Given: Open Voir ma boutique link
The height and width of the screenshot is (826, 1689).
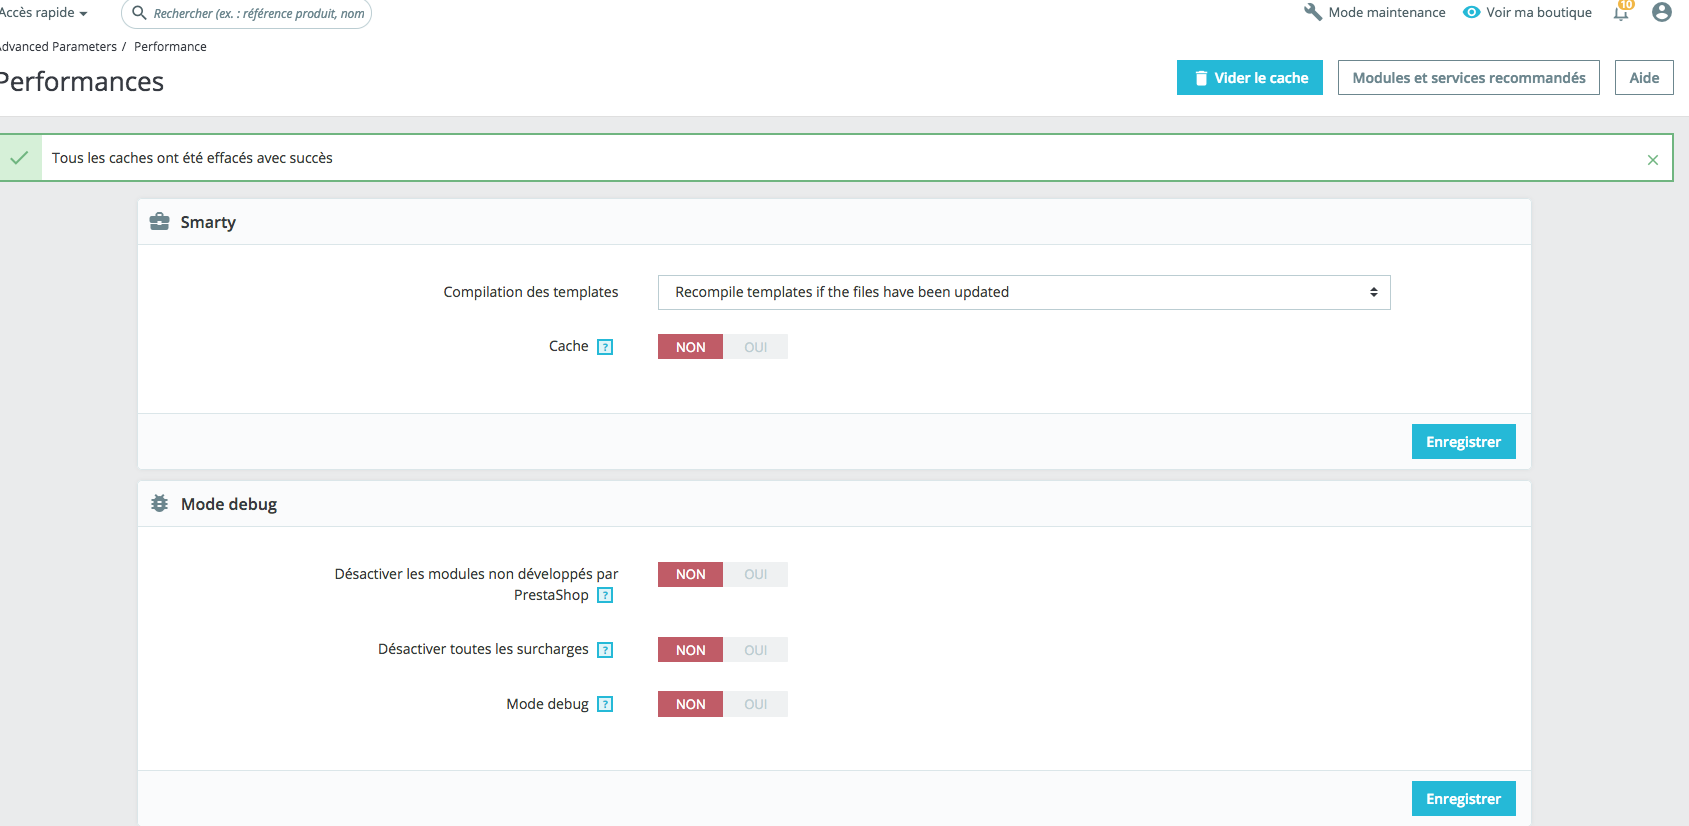Looking at the screenshot, I should click(1527, 12).
